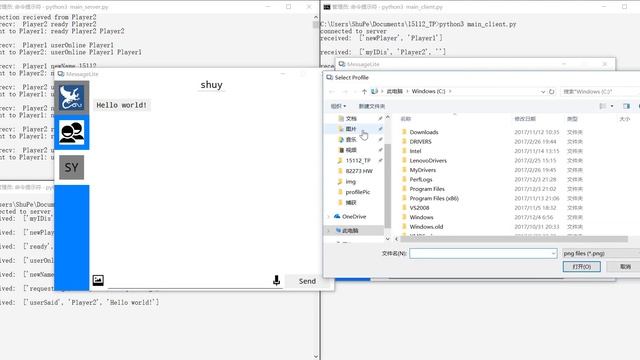Click the horizontal scrollbar in file list
640x360 pixels.
[x=514, y=239]
